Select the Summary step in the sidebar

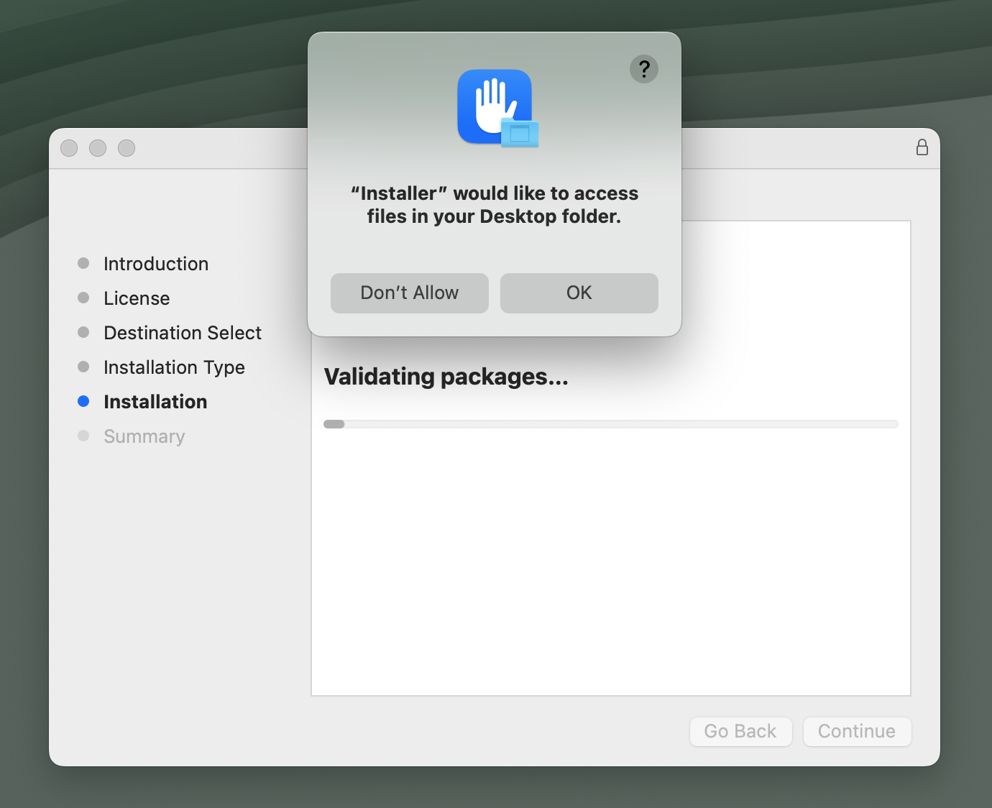[144, 436]
